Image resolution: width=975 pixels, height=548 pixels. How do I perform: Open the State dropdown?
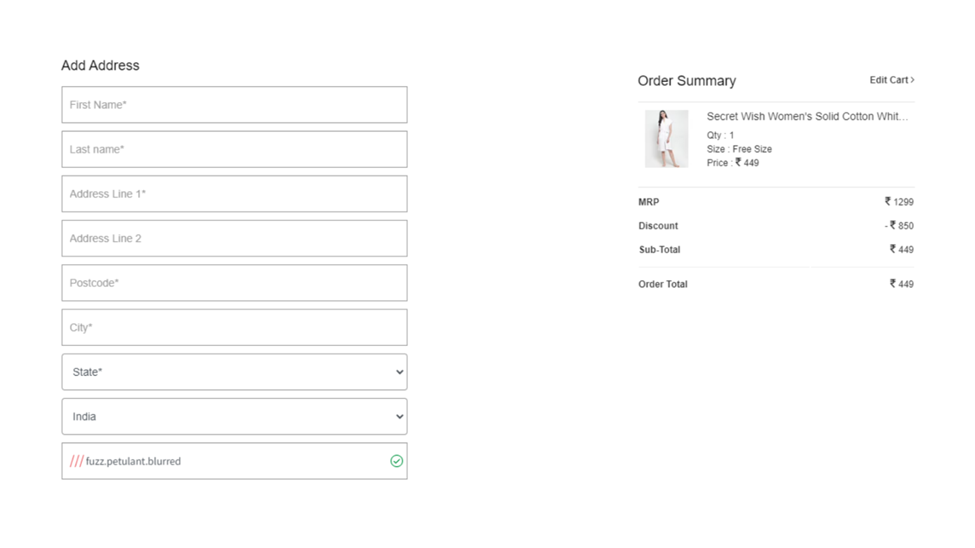pyautogui.click(x=234, y=372)
